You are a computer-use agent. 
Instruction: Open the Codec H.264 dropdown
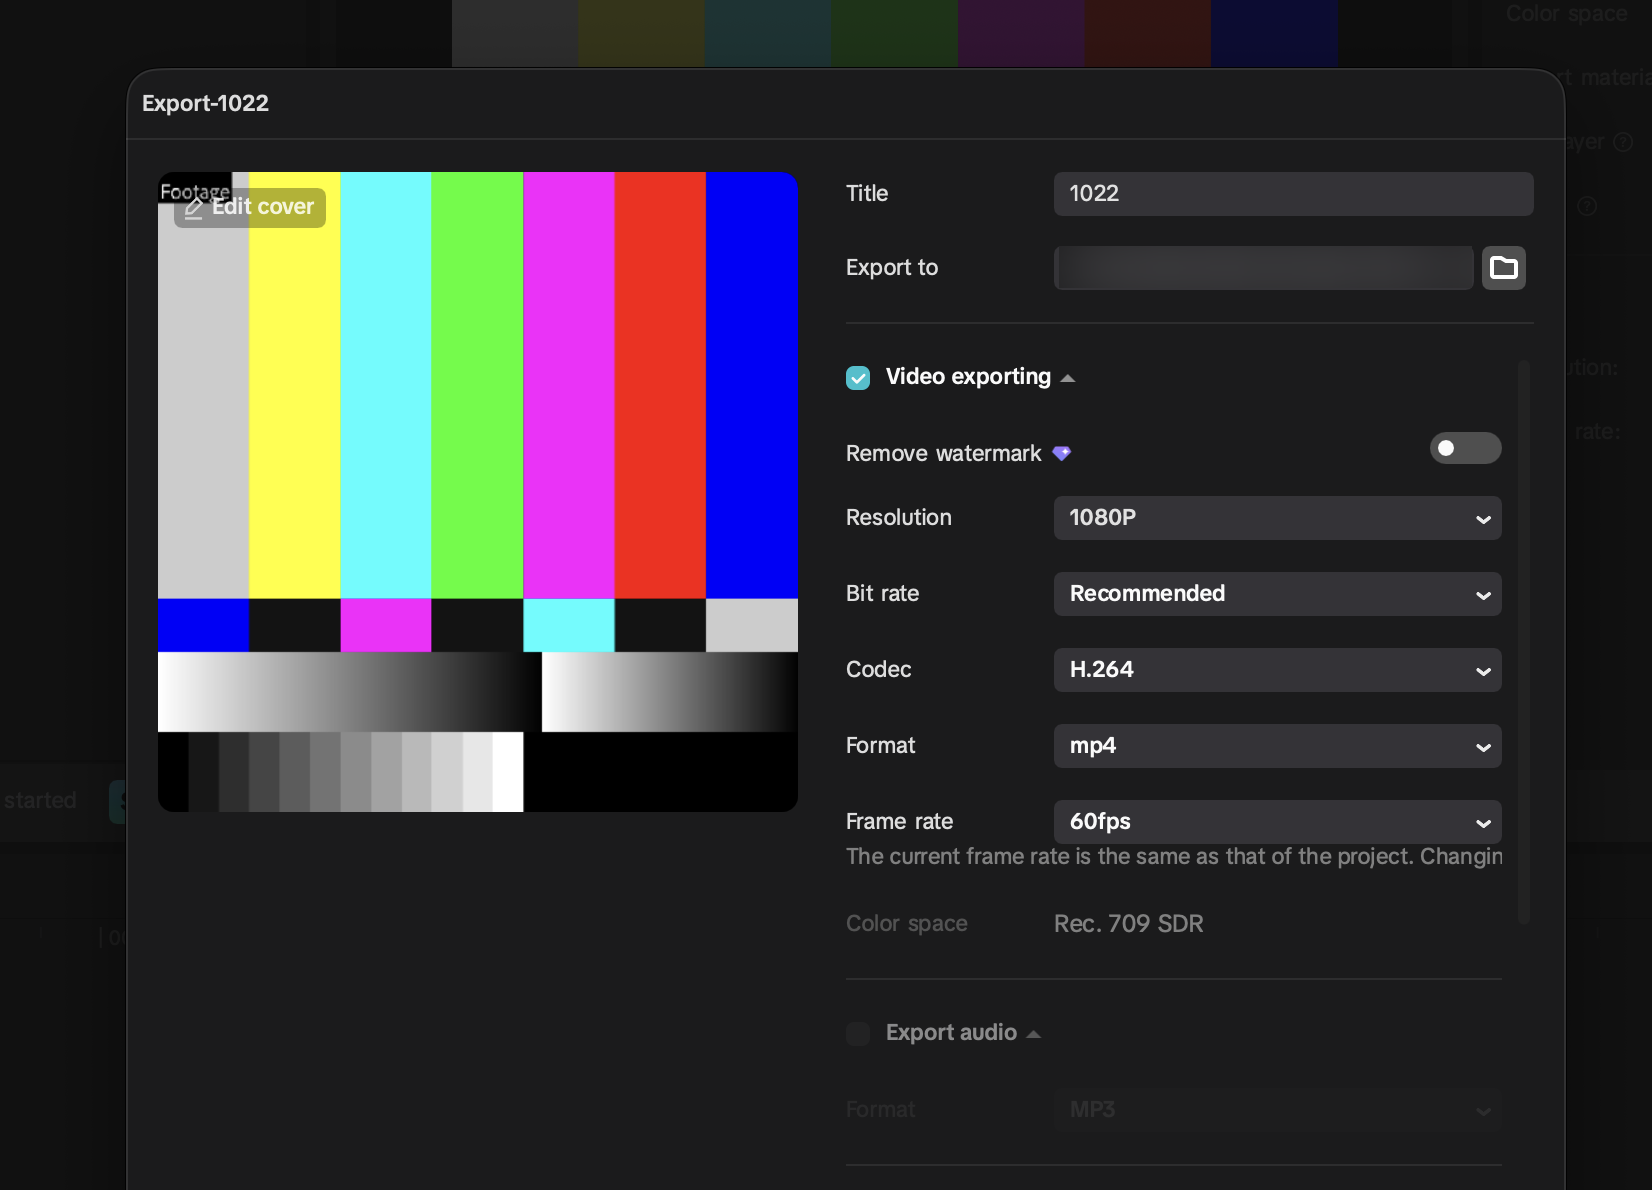pyautogui.click(x=1277, y=670)
